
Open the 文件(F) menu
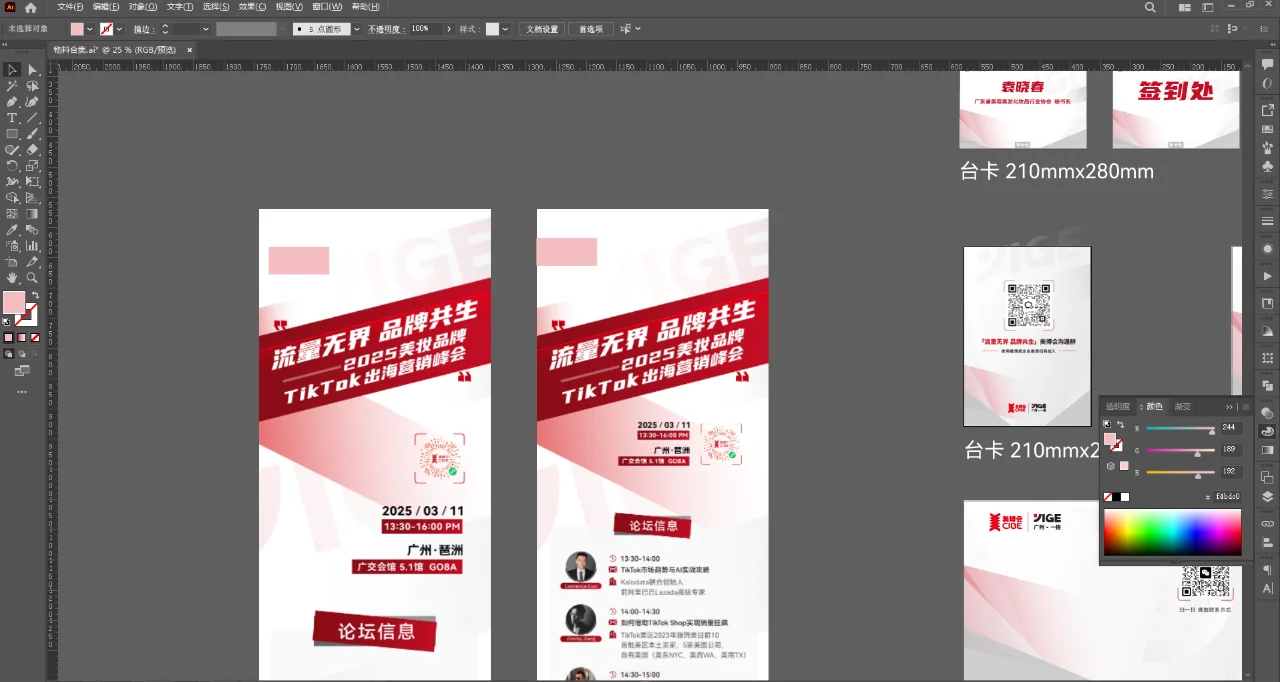pos(70,7)
